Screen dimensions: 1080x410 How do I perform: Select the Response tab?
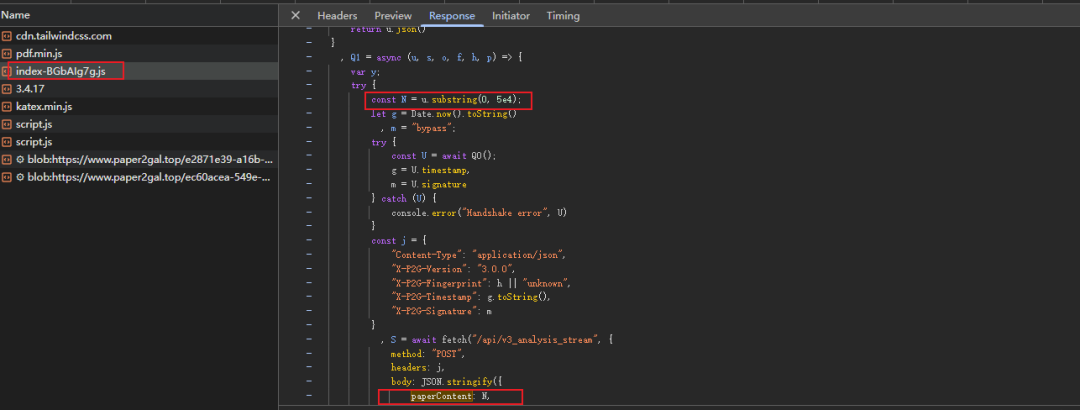pyautogui.click(x=452, y=15)
